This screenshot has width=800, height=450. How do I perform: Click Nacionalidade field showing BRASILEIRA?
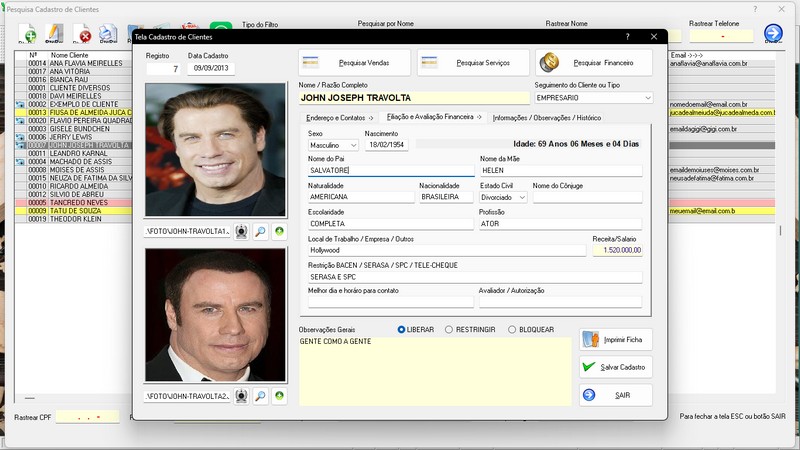click(x=446, y=197)
